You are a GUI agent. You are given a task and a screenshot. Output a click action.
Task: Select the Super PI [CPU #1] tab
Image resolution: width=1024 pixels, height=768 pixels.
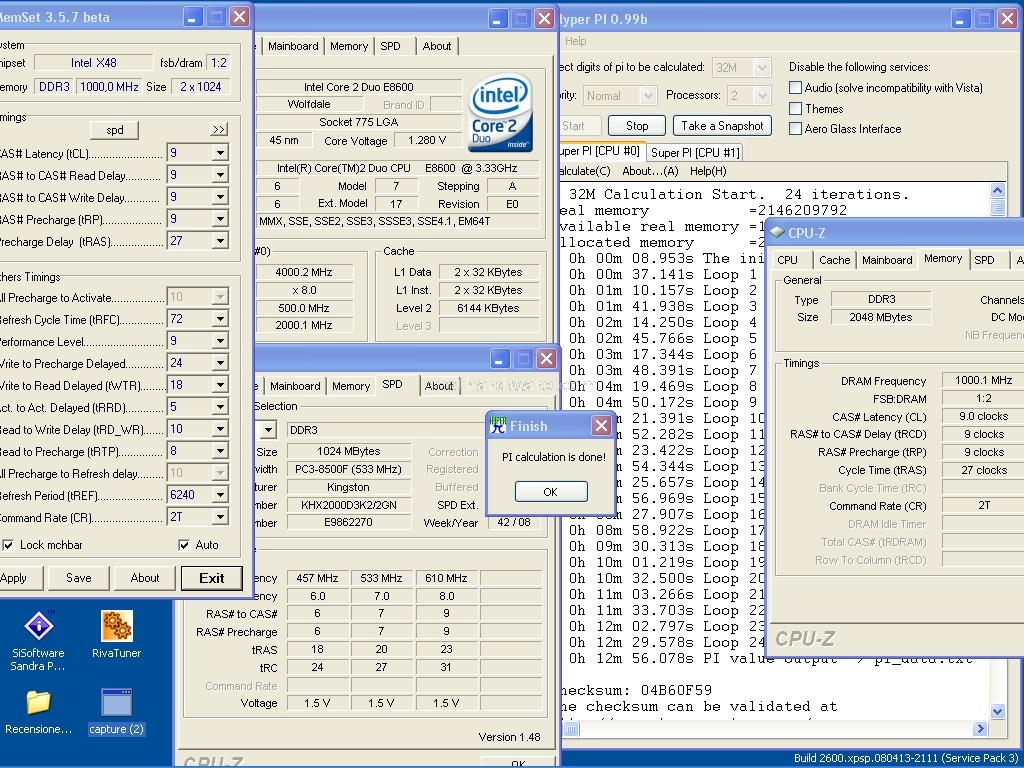695,153
